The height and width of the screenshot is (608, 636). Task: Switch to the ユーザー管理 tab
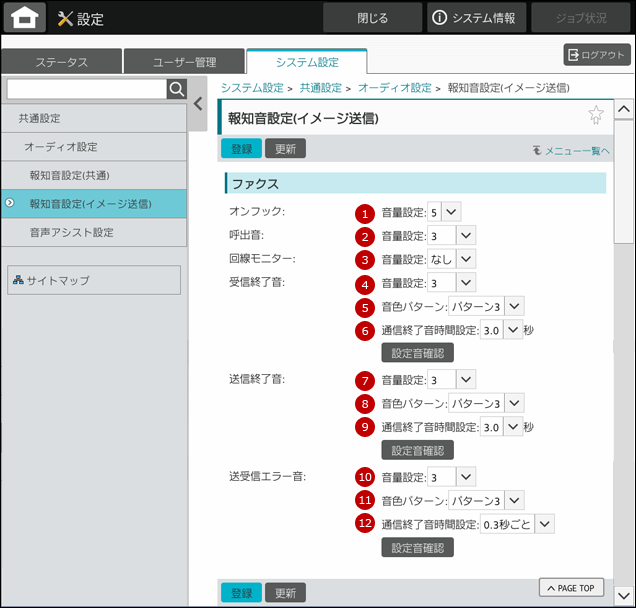tap(184, 62)
